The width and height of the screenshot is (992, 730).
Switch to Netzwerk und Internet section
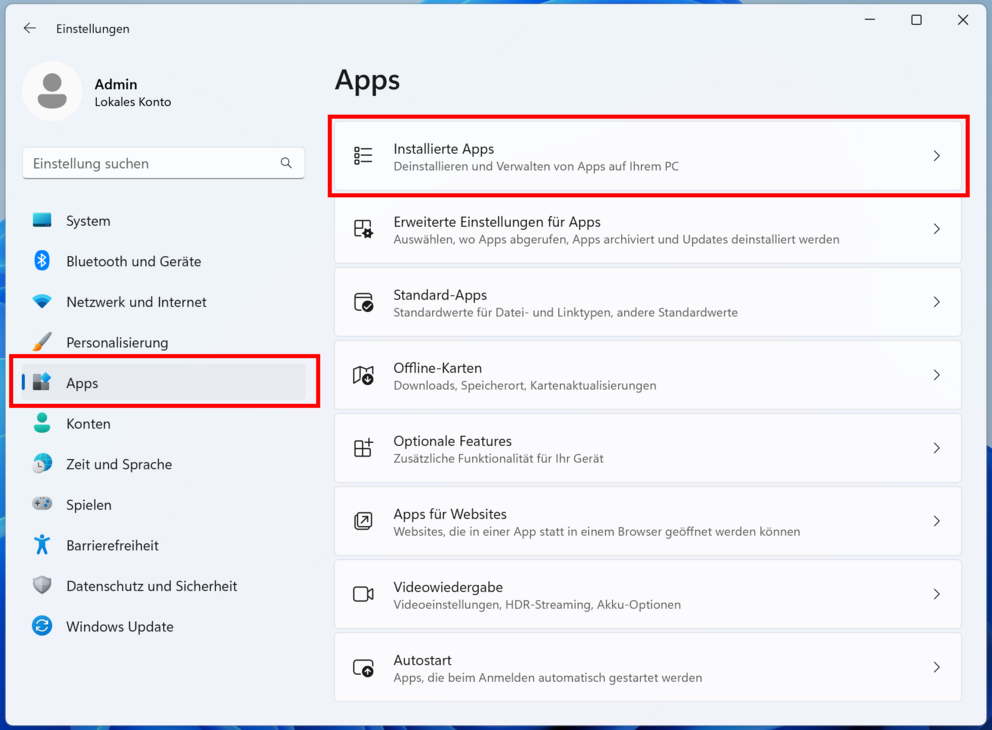tap(163, 302)
